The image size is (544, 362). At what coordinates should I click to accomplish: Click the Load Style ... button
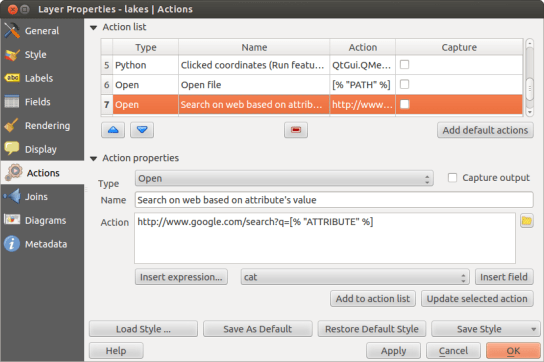pyautogui.click(x=143, y=329)
